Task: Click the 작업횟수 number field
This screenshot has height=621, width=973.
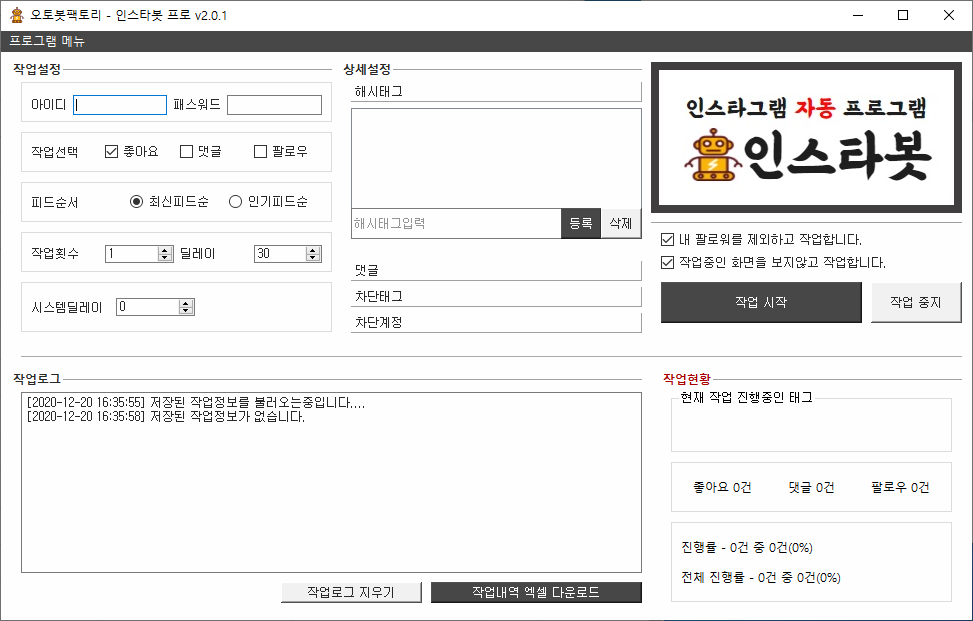Action: 132,254
